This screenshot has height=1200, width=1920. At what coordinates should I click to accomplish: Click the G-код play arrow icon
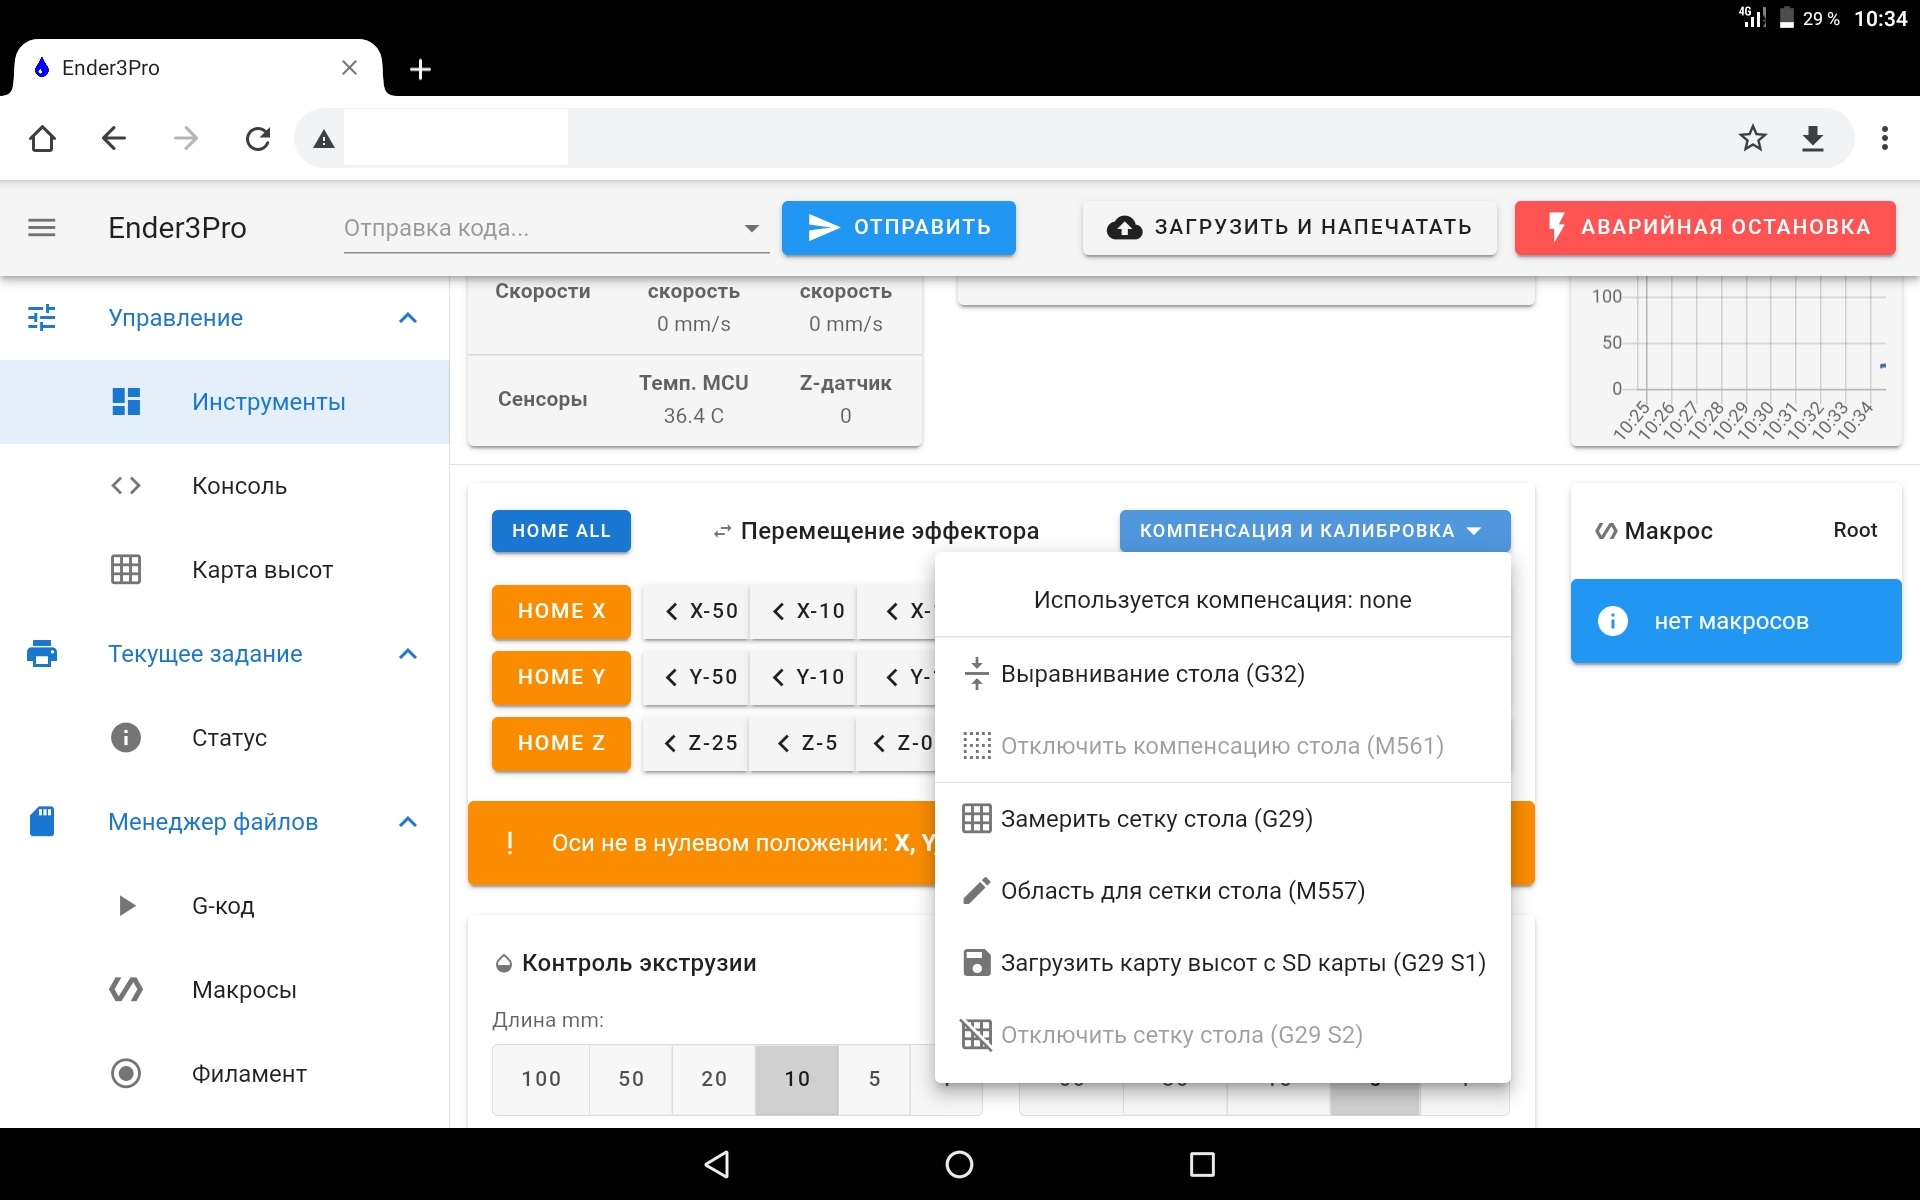pyautogui.click(x=126, y=906)
